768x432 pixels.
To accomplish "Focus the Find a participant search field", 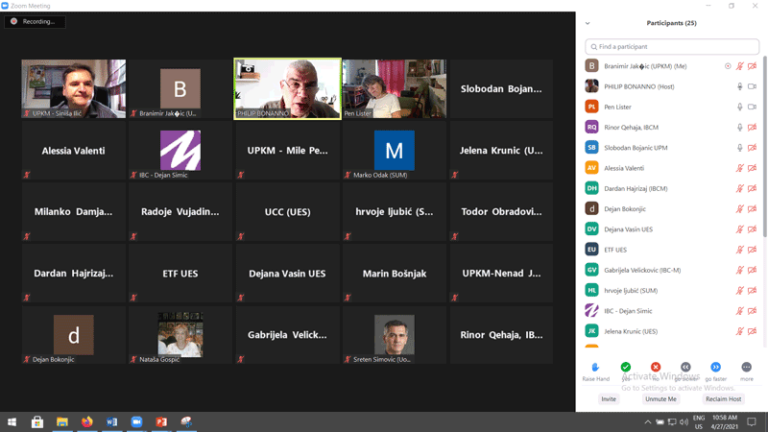I will (x=672, y=47).
